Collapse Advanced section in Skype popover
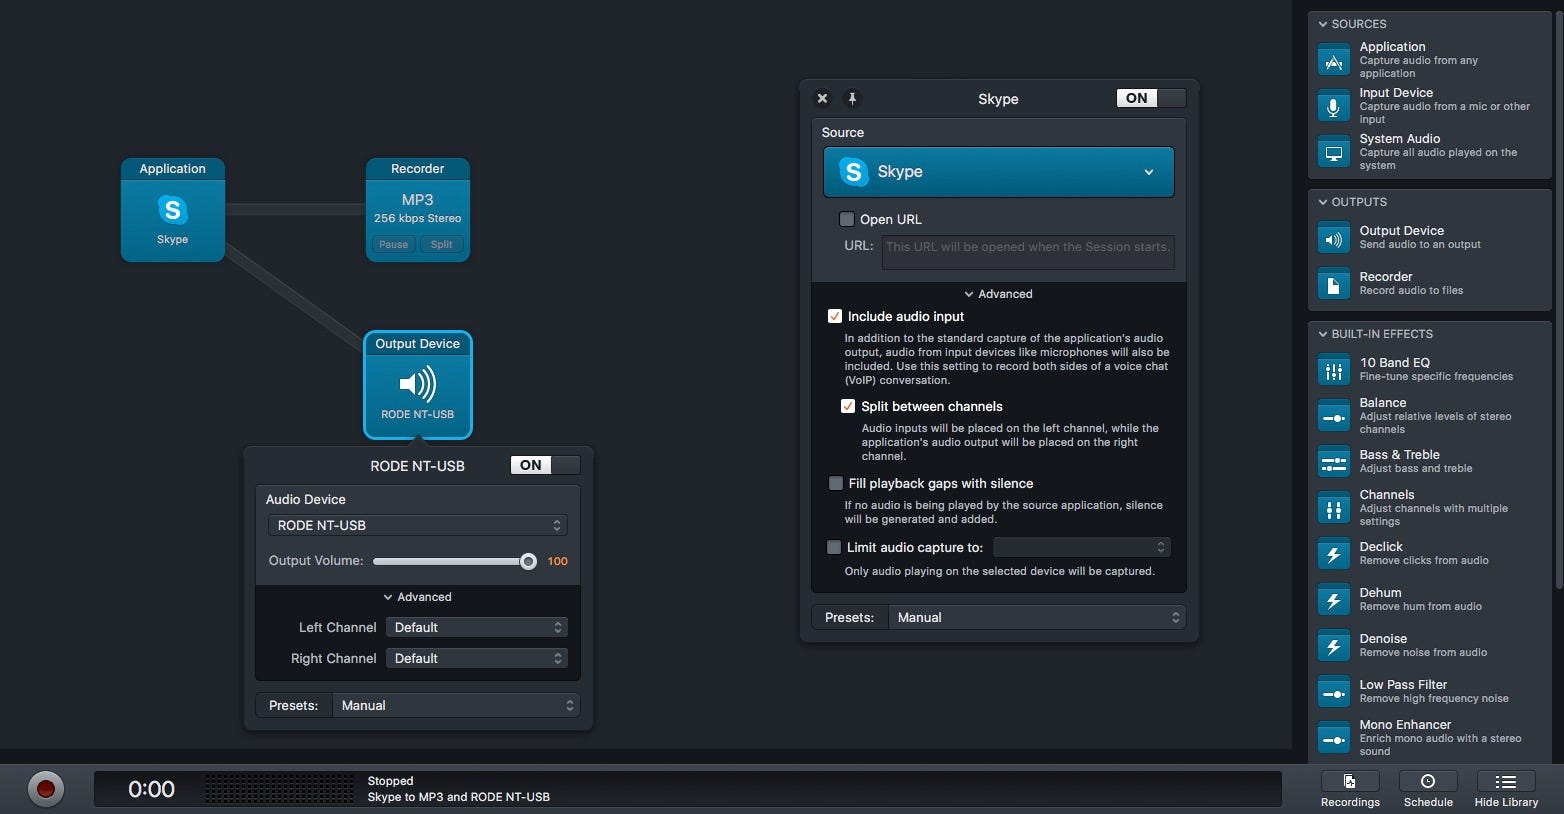Image resolution: width=1564 pixels, height=814 pixels. pos(998,294)
